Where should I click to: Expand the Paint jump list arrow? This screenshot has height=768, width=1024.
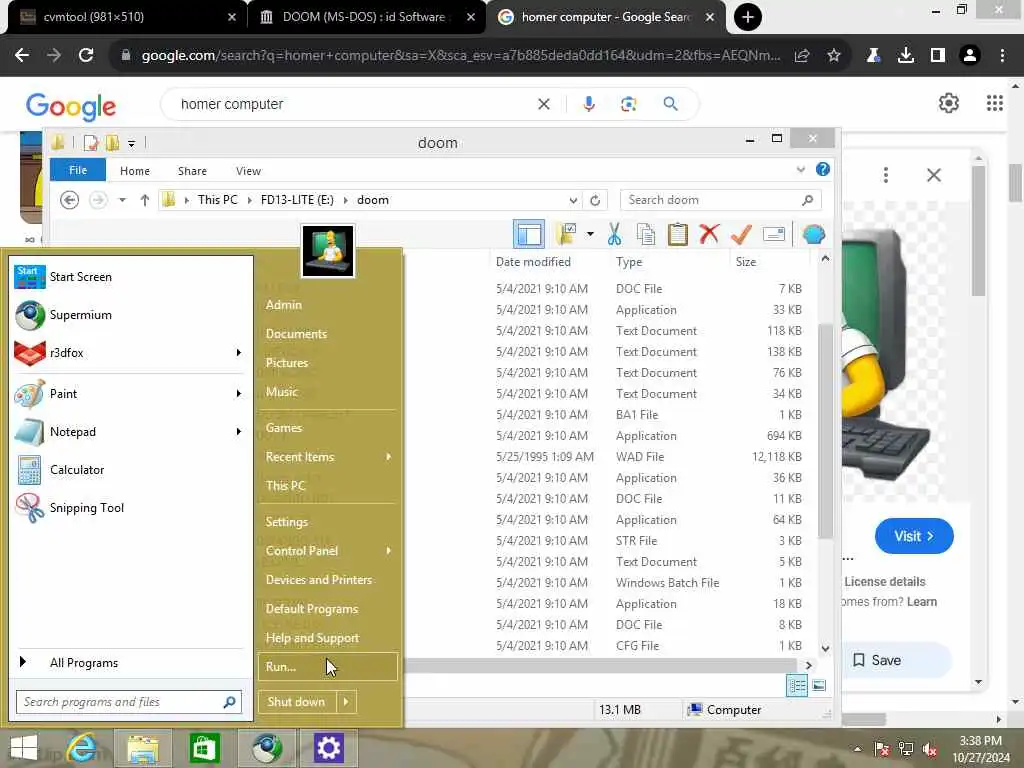point(239,394)
